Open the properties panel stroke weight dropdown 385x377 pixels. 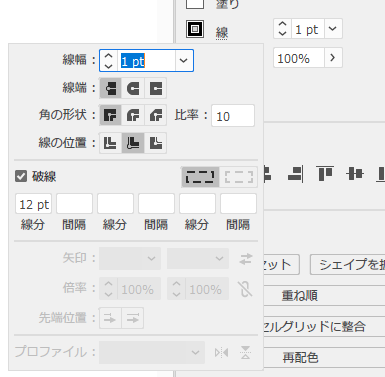point(333,29)
